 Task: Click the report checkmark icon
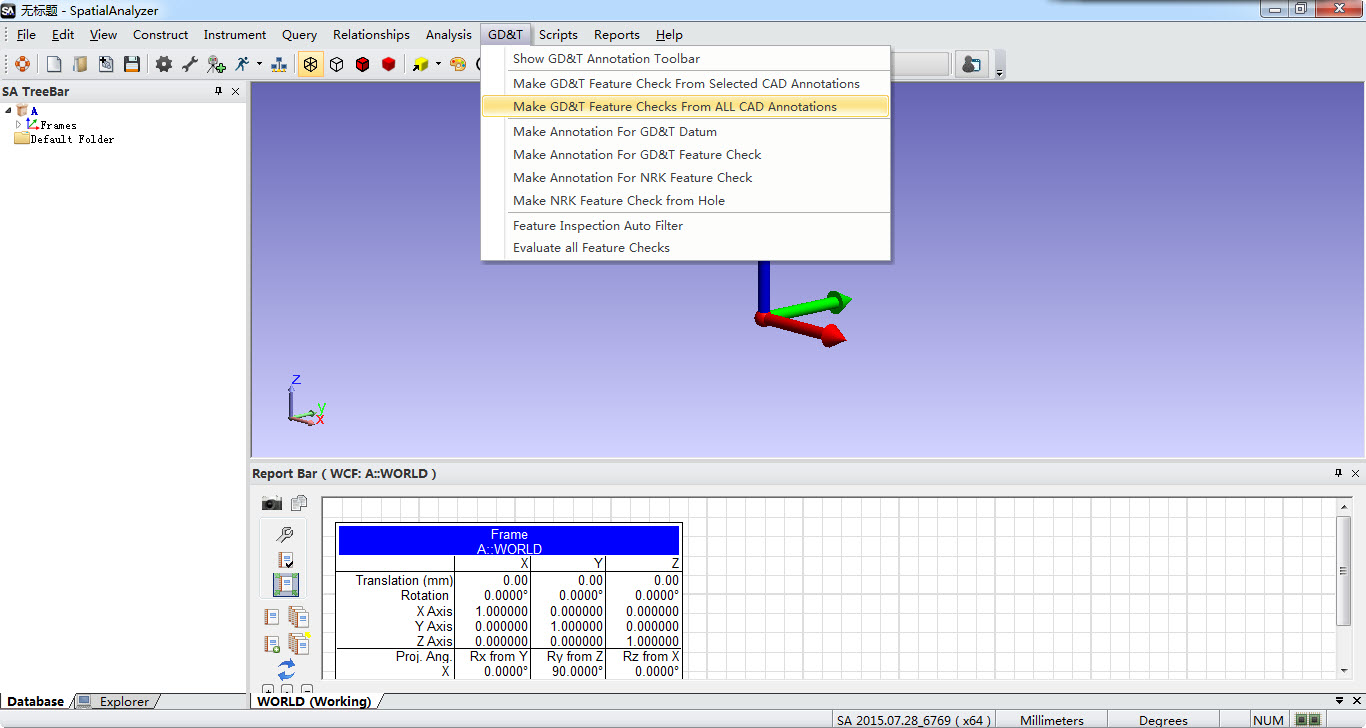285,560
